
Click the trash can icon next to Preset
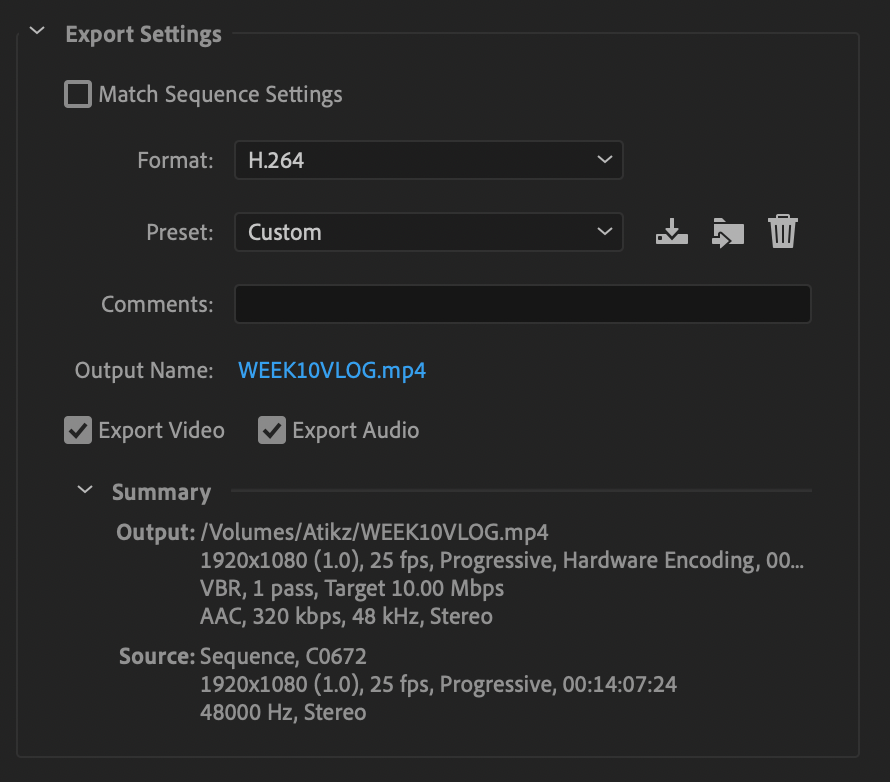(x=783, y=231)
